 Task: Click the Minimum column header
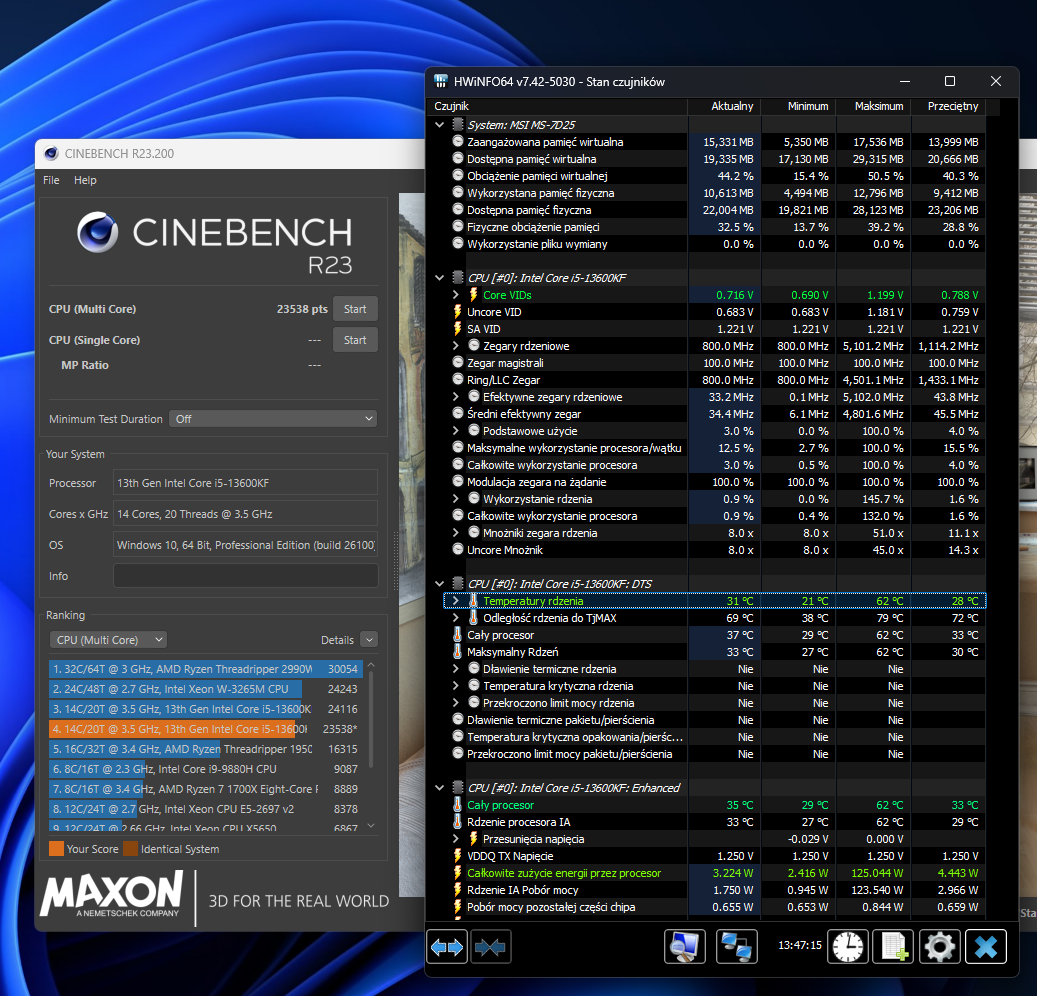coord(800,106)
